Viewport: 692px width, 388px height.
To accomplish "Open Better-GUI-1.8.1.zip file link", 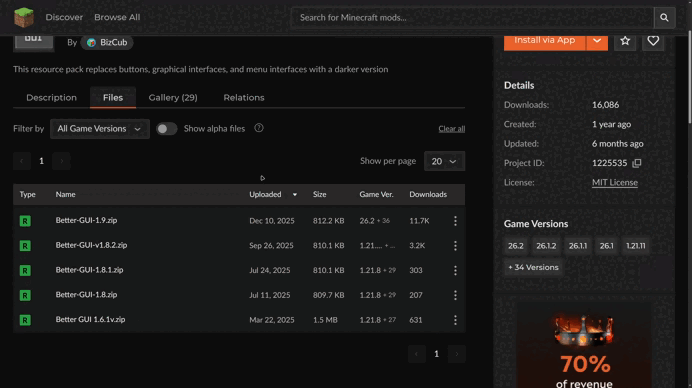I will [90, 270].
